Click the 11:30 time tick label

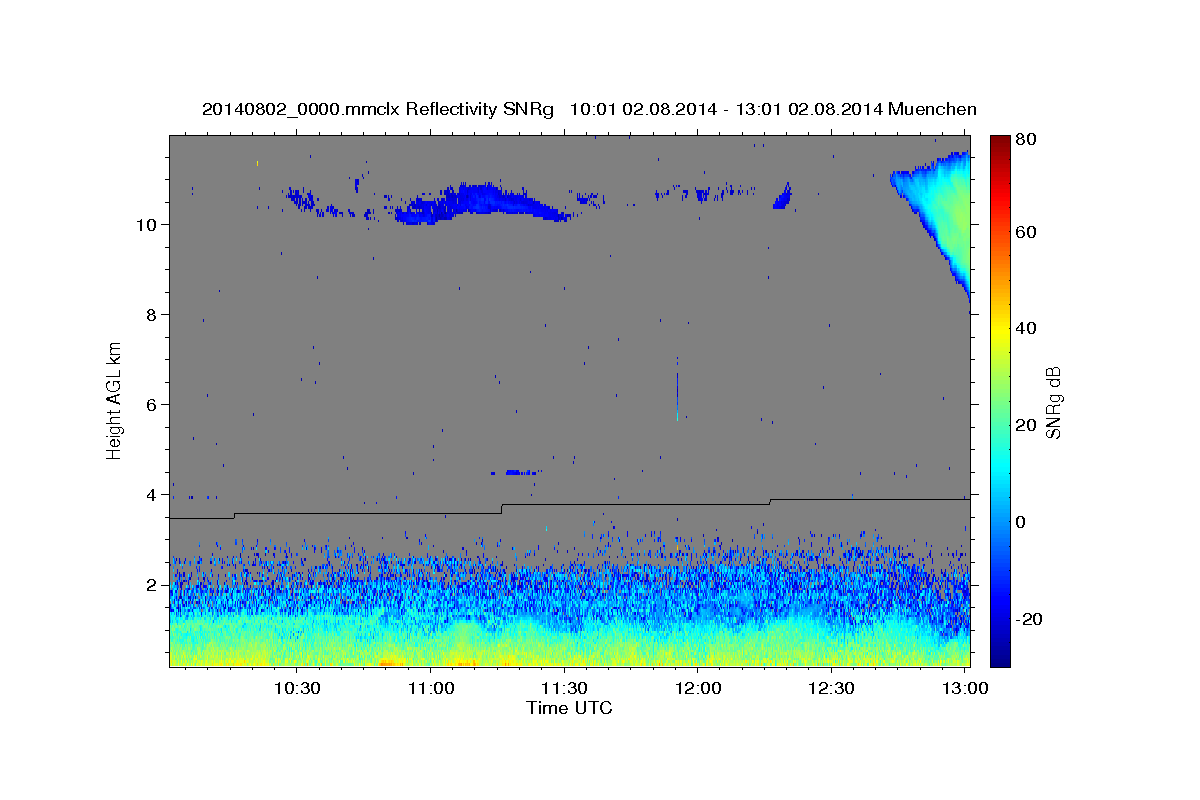[564, 688]
